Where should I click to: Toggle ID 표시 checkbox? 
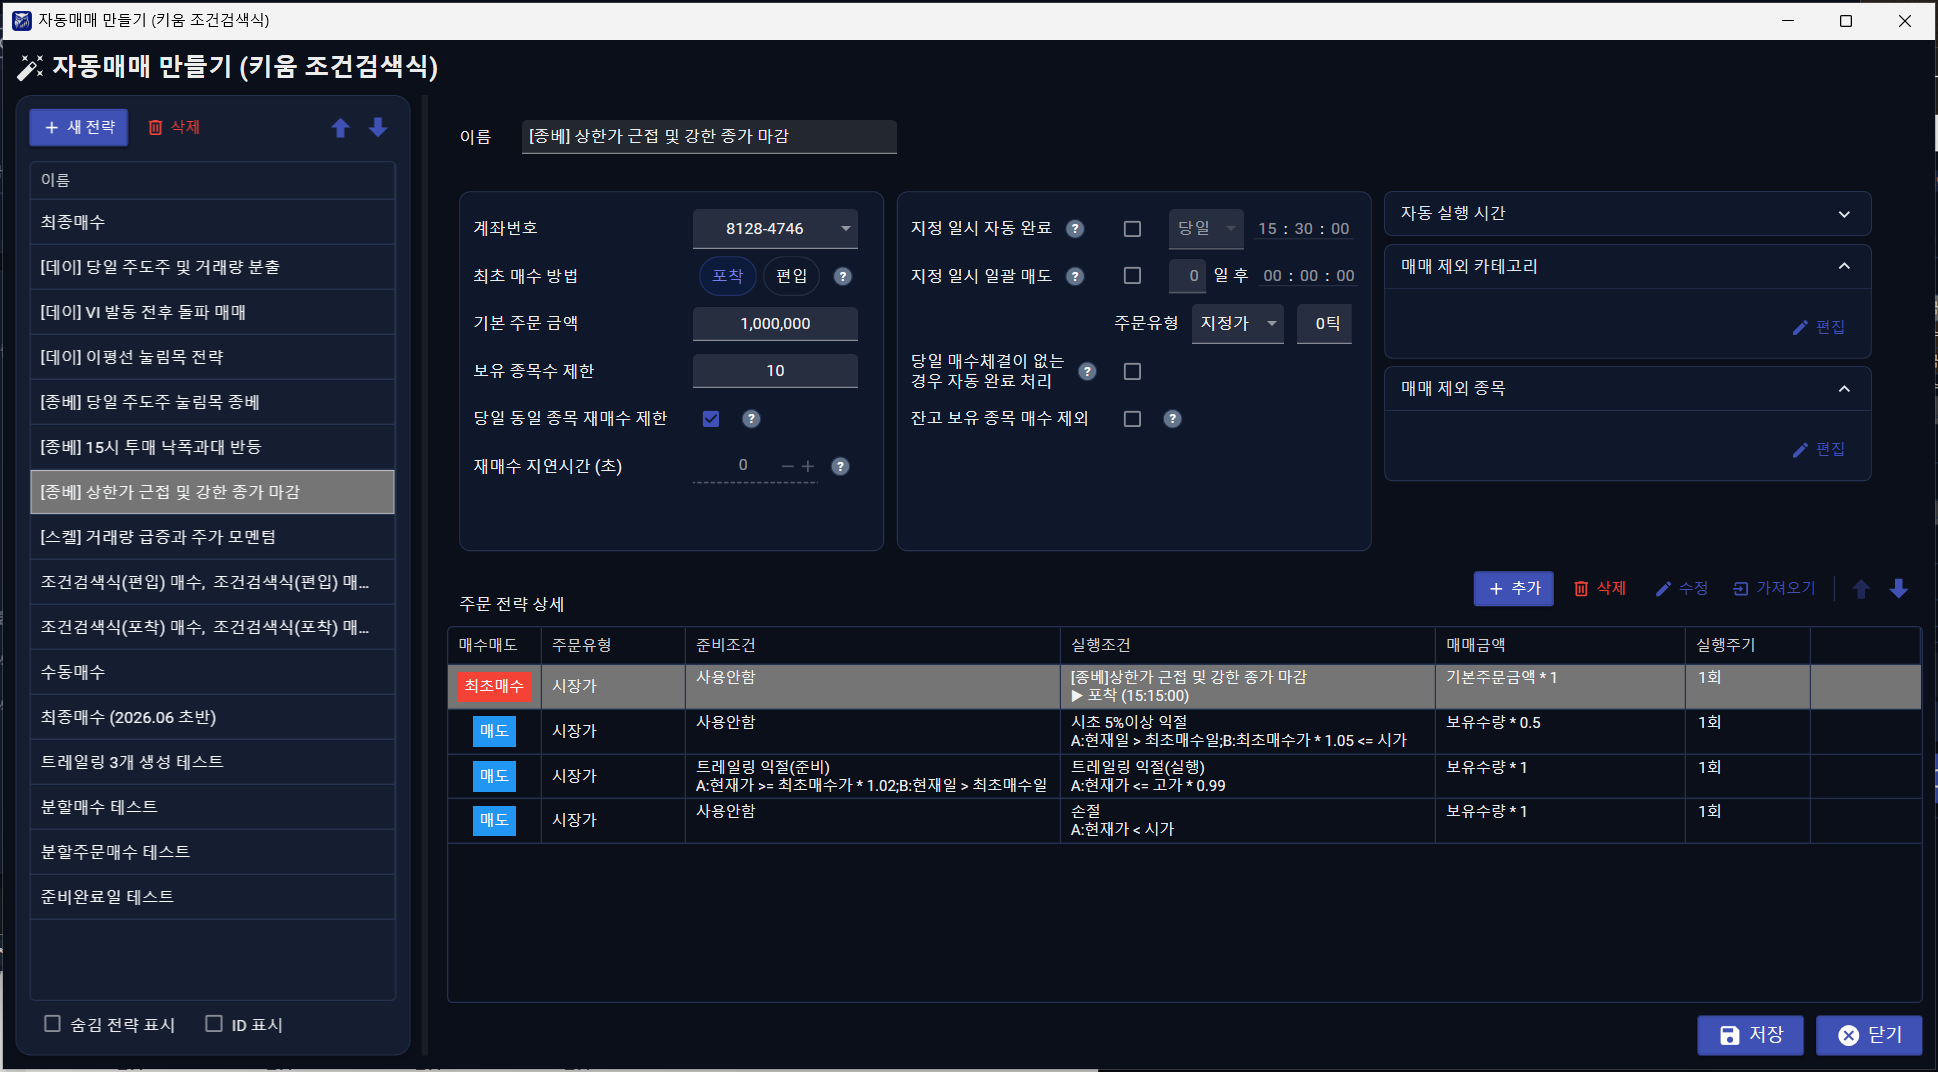[x=213, y=1024]
